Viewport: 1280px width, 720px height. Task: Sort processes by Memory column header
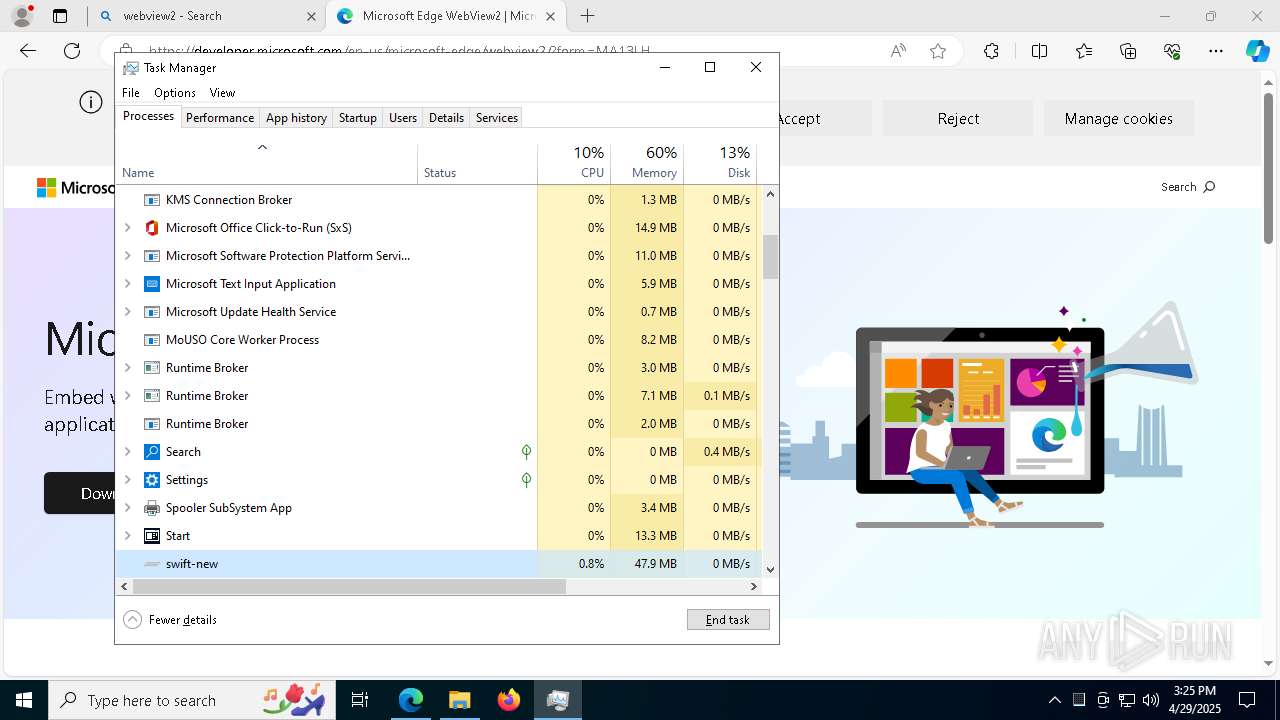point(647,163)
